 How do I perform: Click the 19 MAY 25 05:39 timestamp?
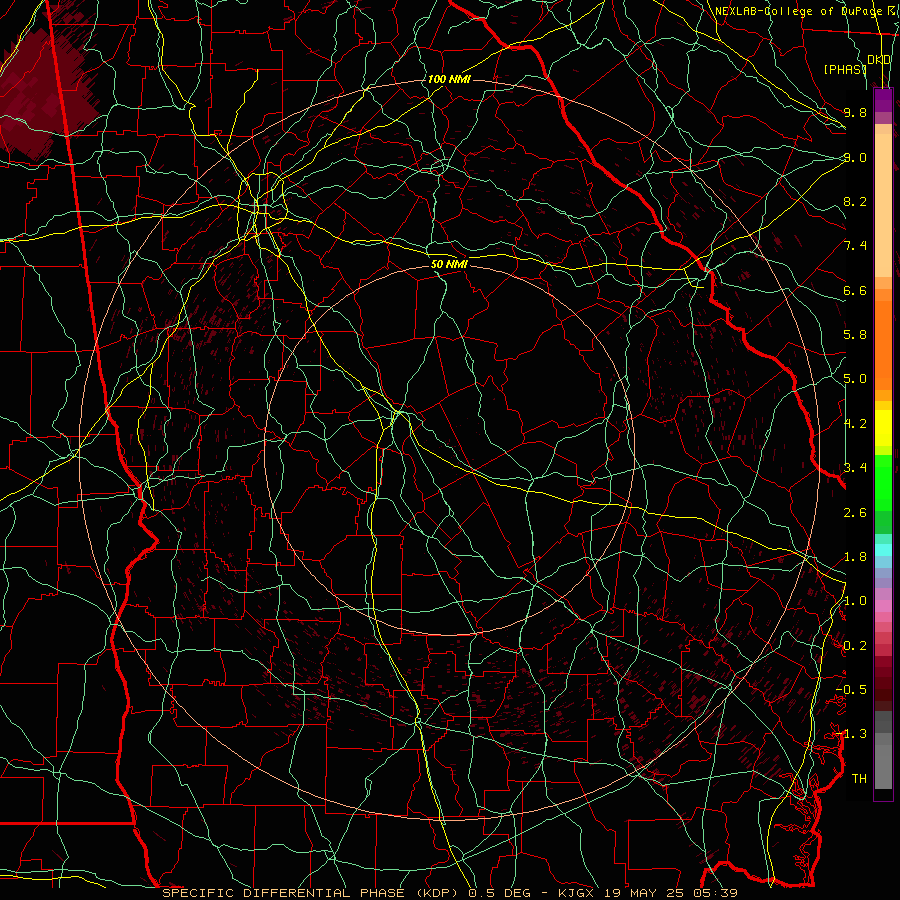point(670,893)
